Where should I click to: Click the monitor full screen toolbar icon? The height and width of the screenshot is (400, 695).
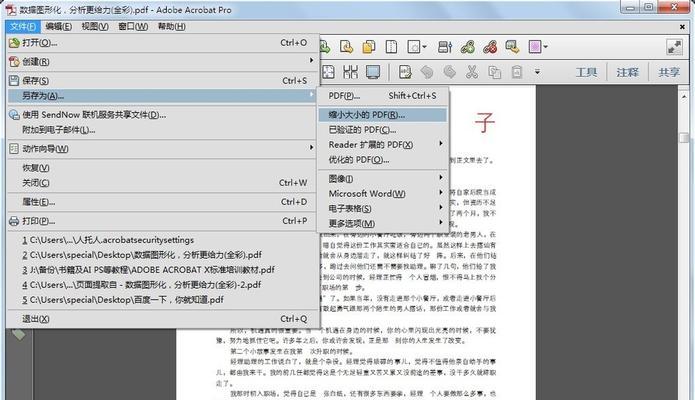pyautogui.click(x=373, y=72)
